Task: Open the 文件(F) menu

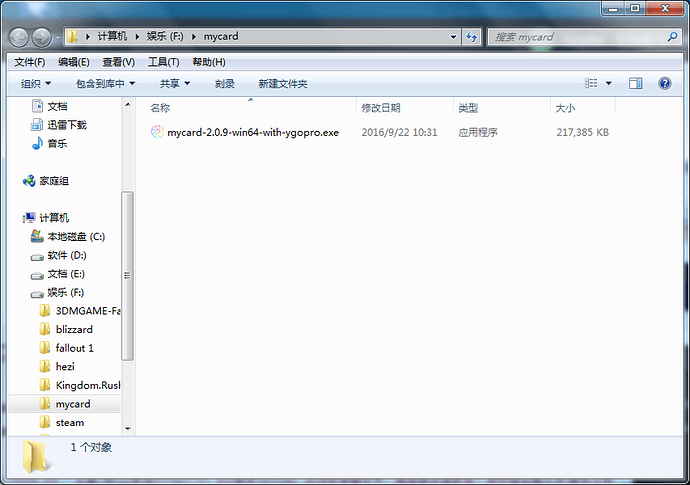Action: pos(29,62)
